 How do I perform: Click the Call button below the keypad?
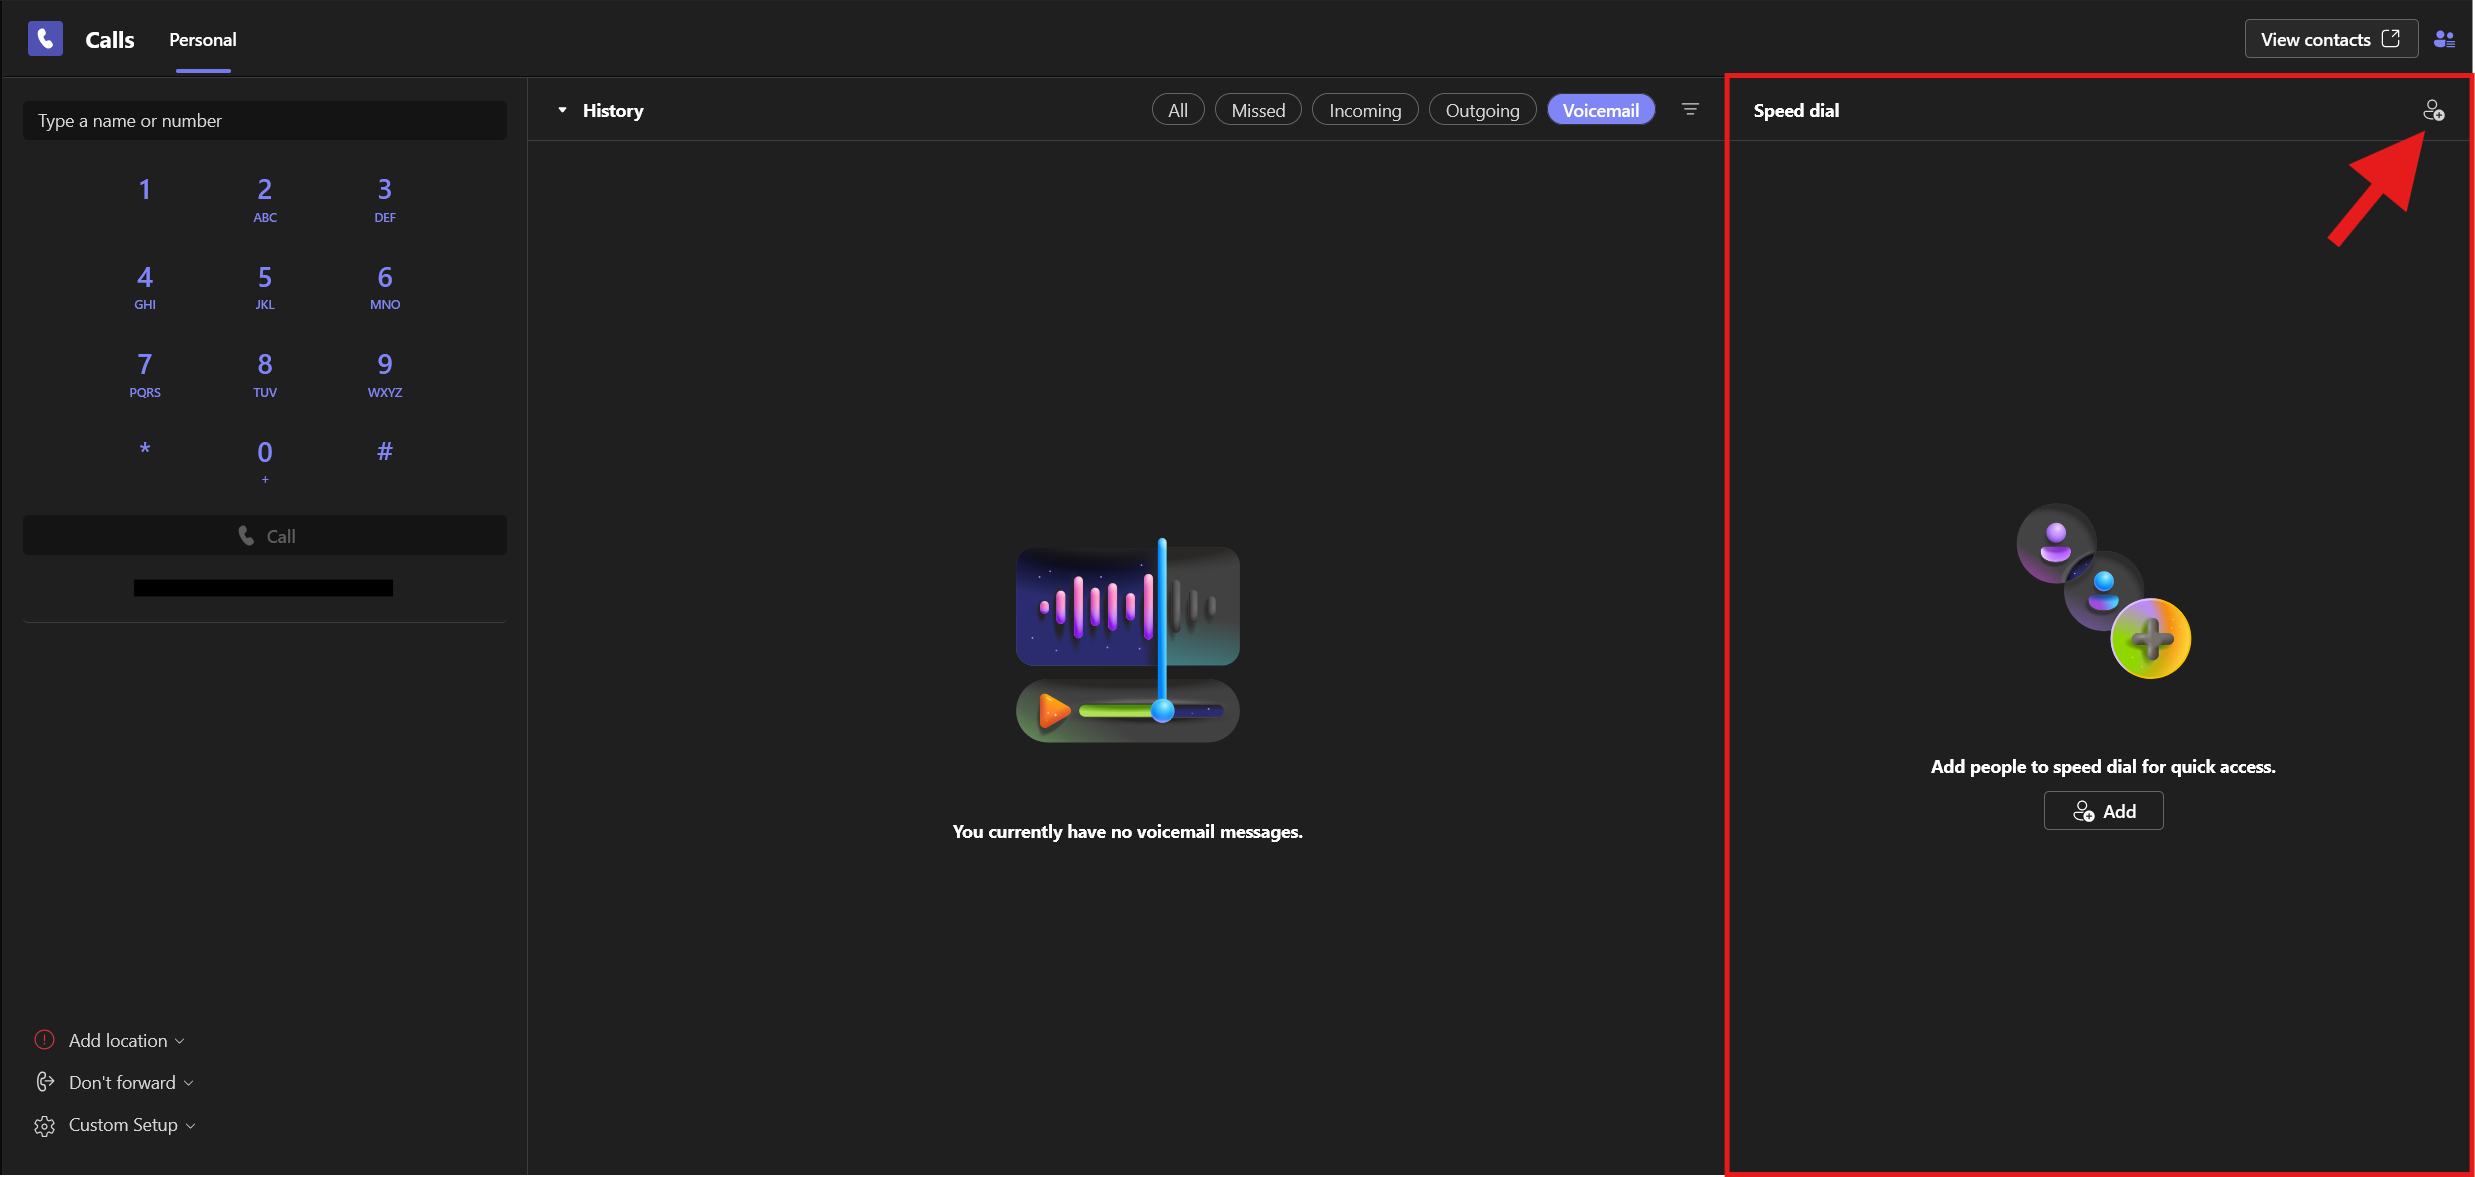pos(265,536)
